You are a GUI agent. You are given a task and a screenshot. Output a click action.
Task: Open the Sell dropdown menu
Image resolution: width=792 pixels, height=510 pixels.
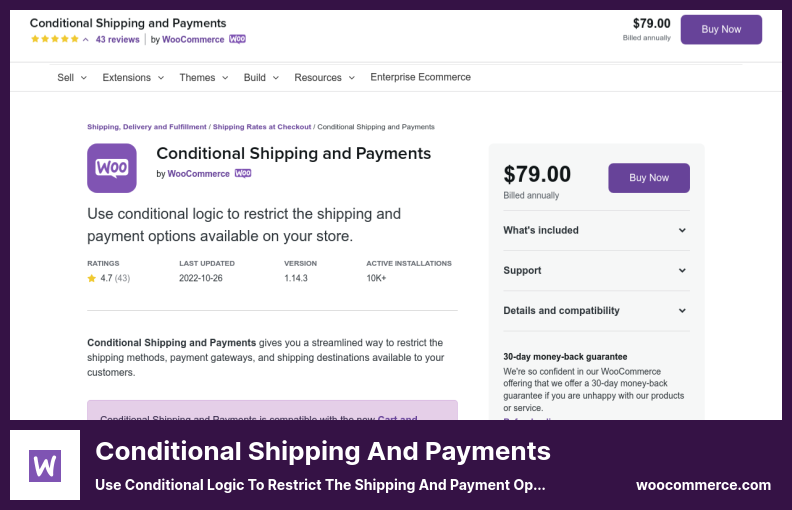(72, 77)
